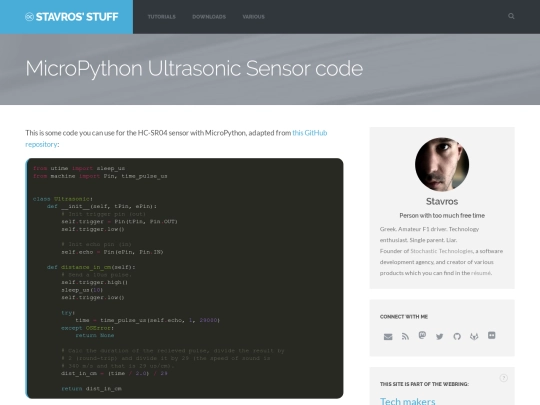Open the Downloads menu
The width and height of the screenshot is (540, 405).
pos(209,17)
